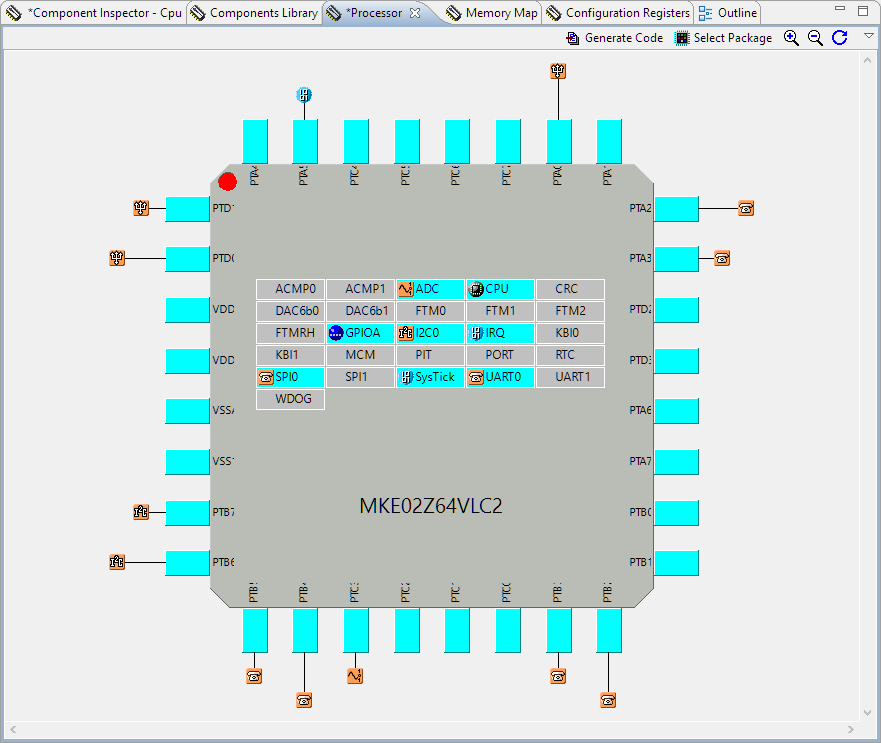Click the Generate Code toolbar button
Viewport: 881px width, 743px height.
click(x=614, y=38)
